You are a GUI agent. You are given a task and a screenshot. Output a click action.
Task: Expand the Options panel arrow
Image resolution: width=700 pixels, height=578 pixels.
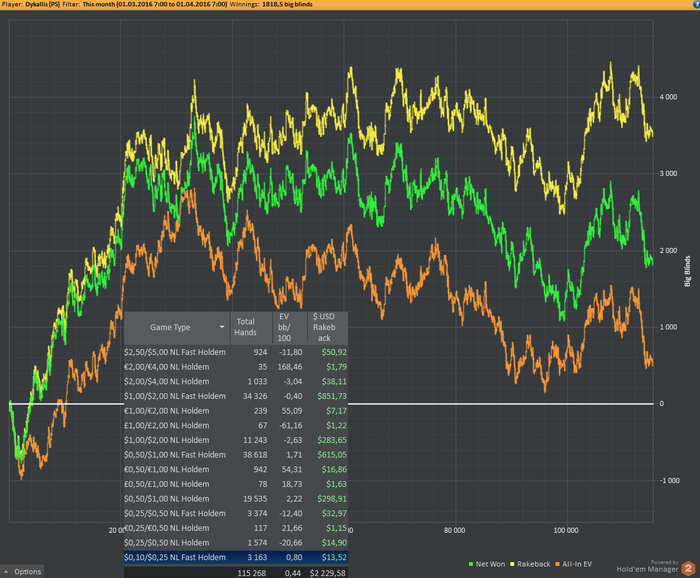pos(8,572)
